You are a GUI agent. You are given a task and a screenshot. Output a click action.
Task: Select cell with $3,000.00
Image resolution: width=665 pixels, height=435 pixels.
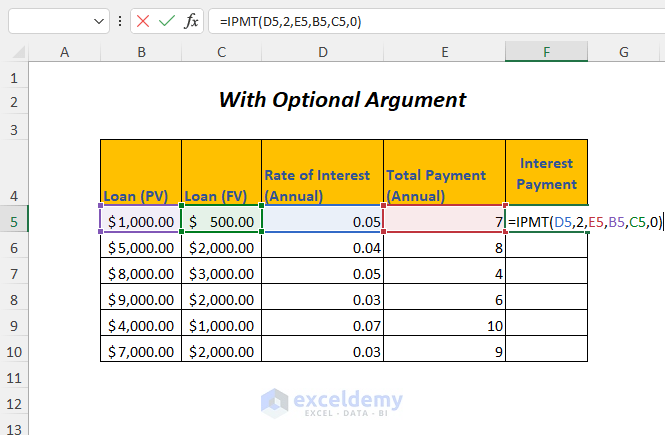[x=221, y=271]
